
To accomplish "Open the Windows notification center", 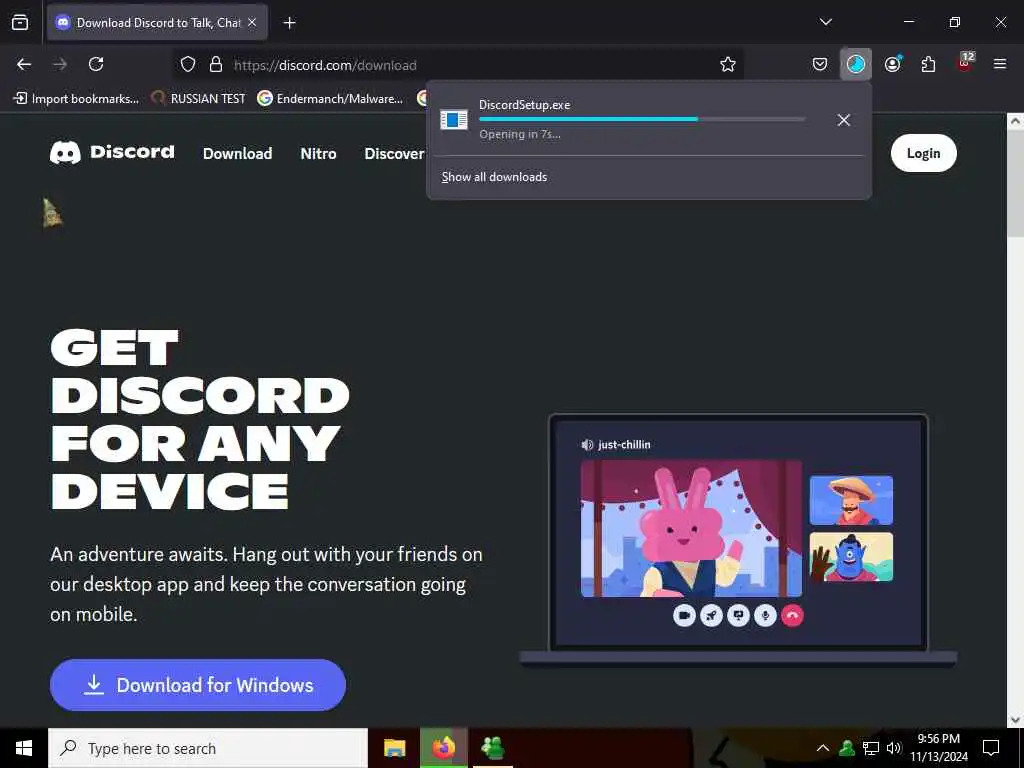I will 991,748.
